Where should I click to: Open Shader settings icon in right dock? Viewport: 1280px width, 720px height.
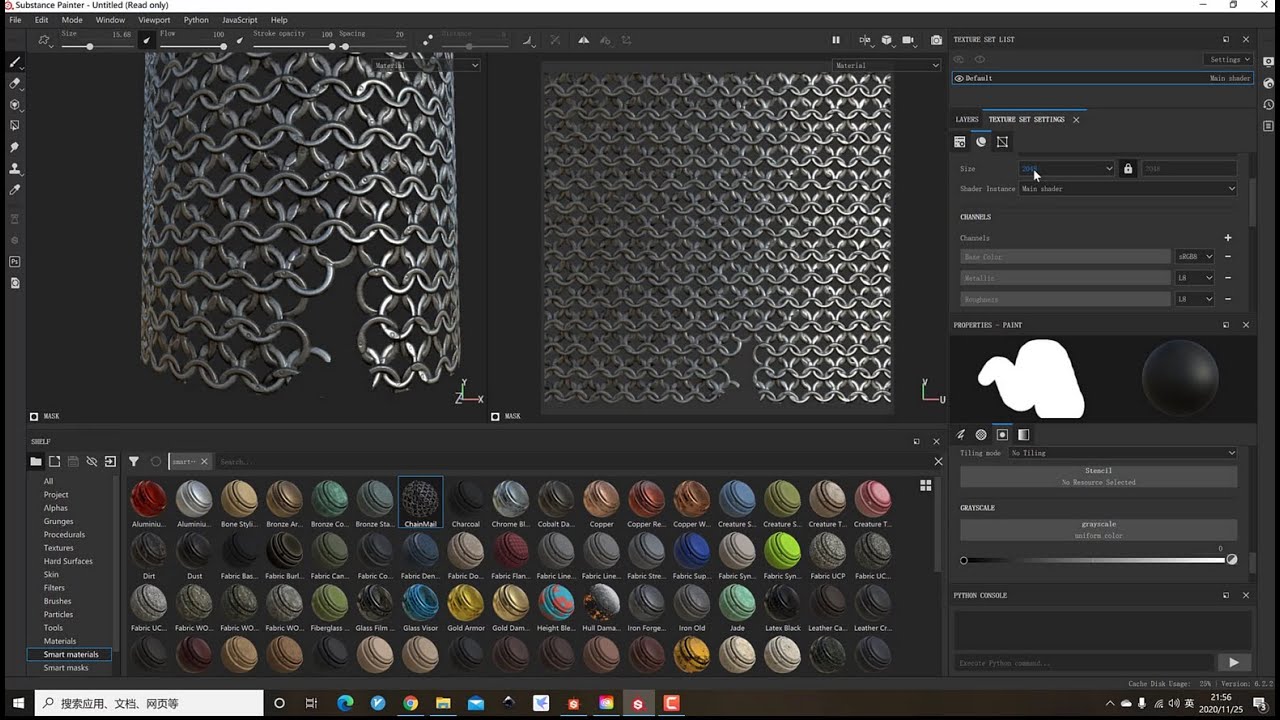(1268, 83)
